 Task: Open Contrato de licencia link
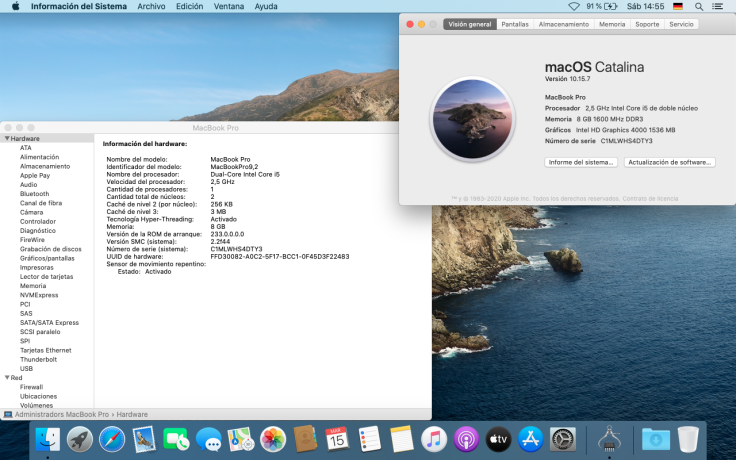click(650, 199)
